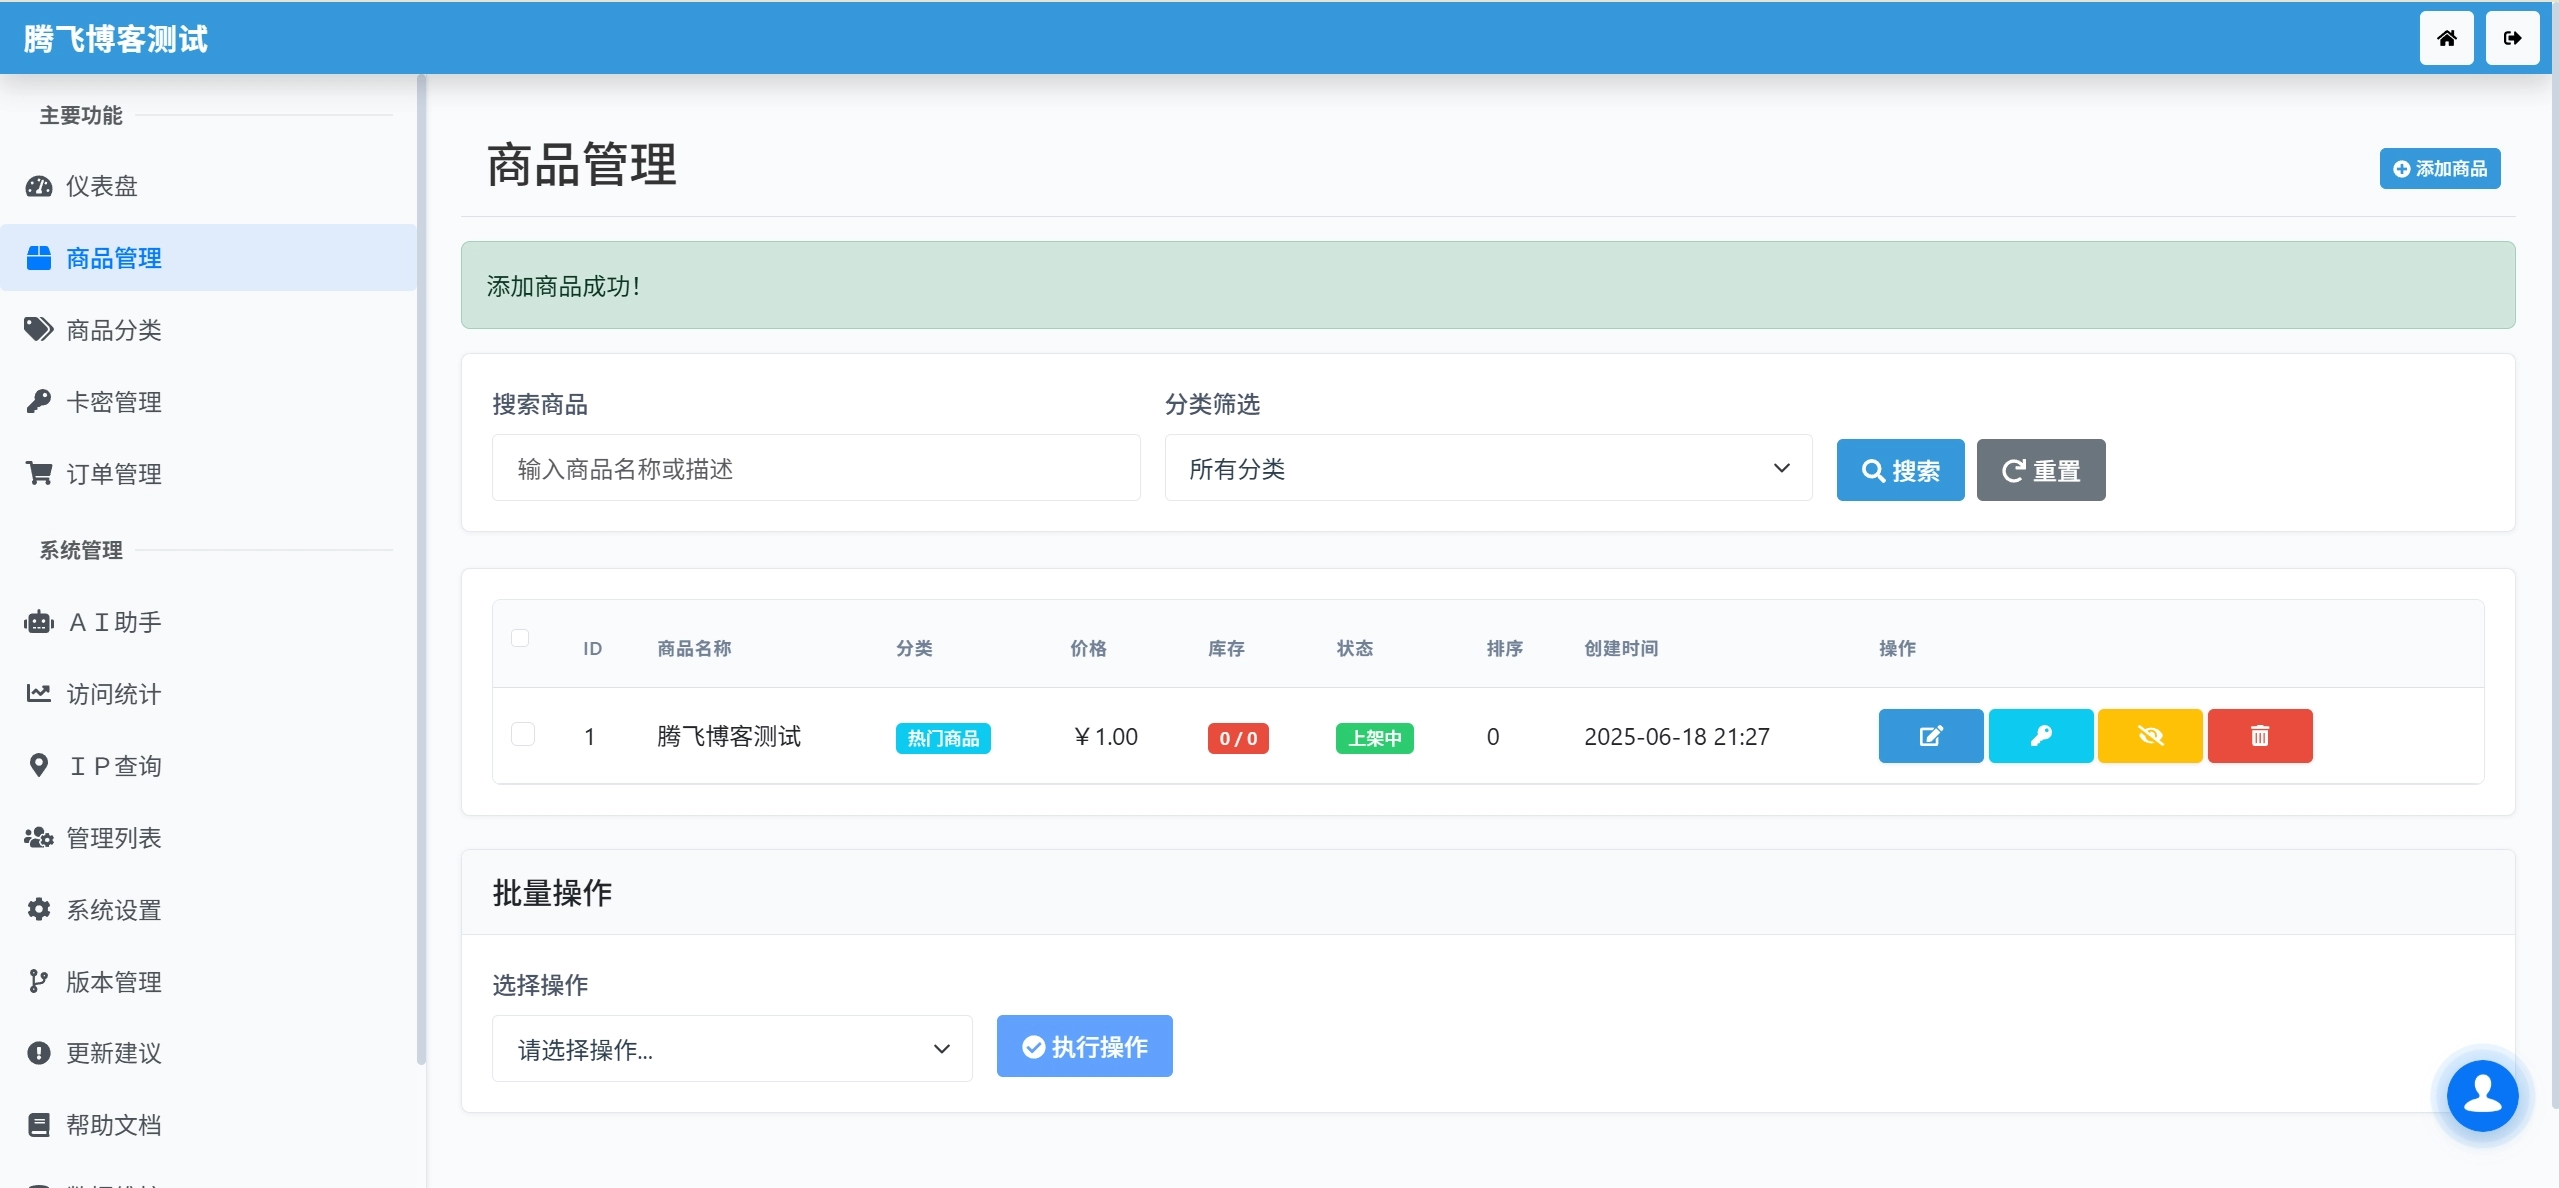
Task: Click product name 腾飞博客测试 in table
Action: pyautogui.click(x=729, y=737)
